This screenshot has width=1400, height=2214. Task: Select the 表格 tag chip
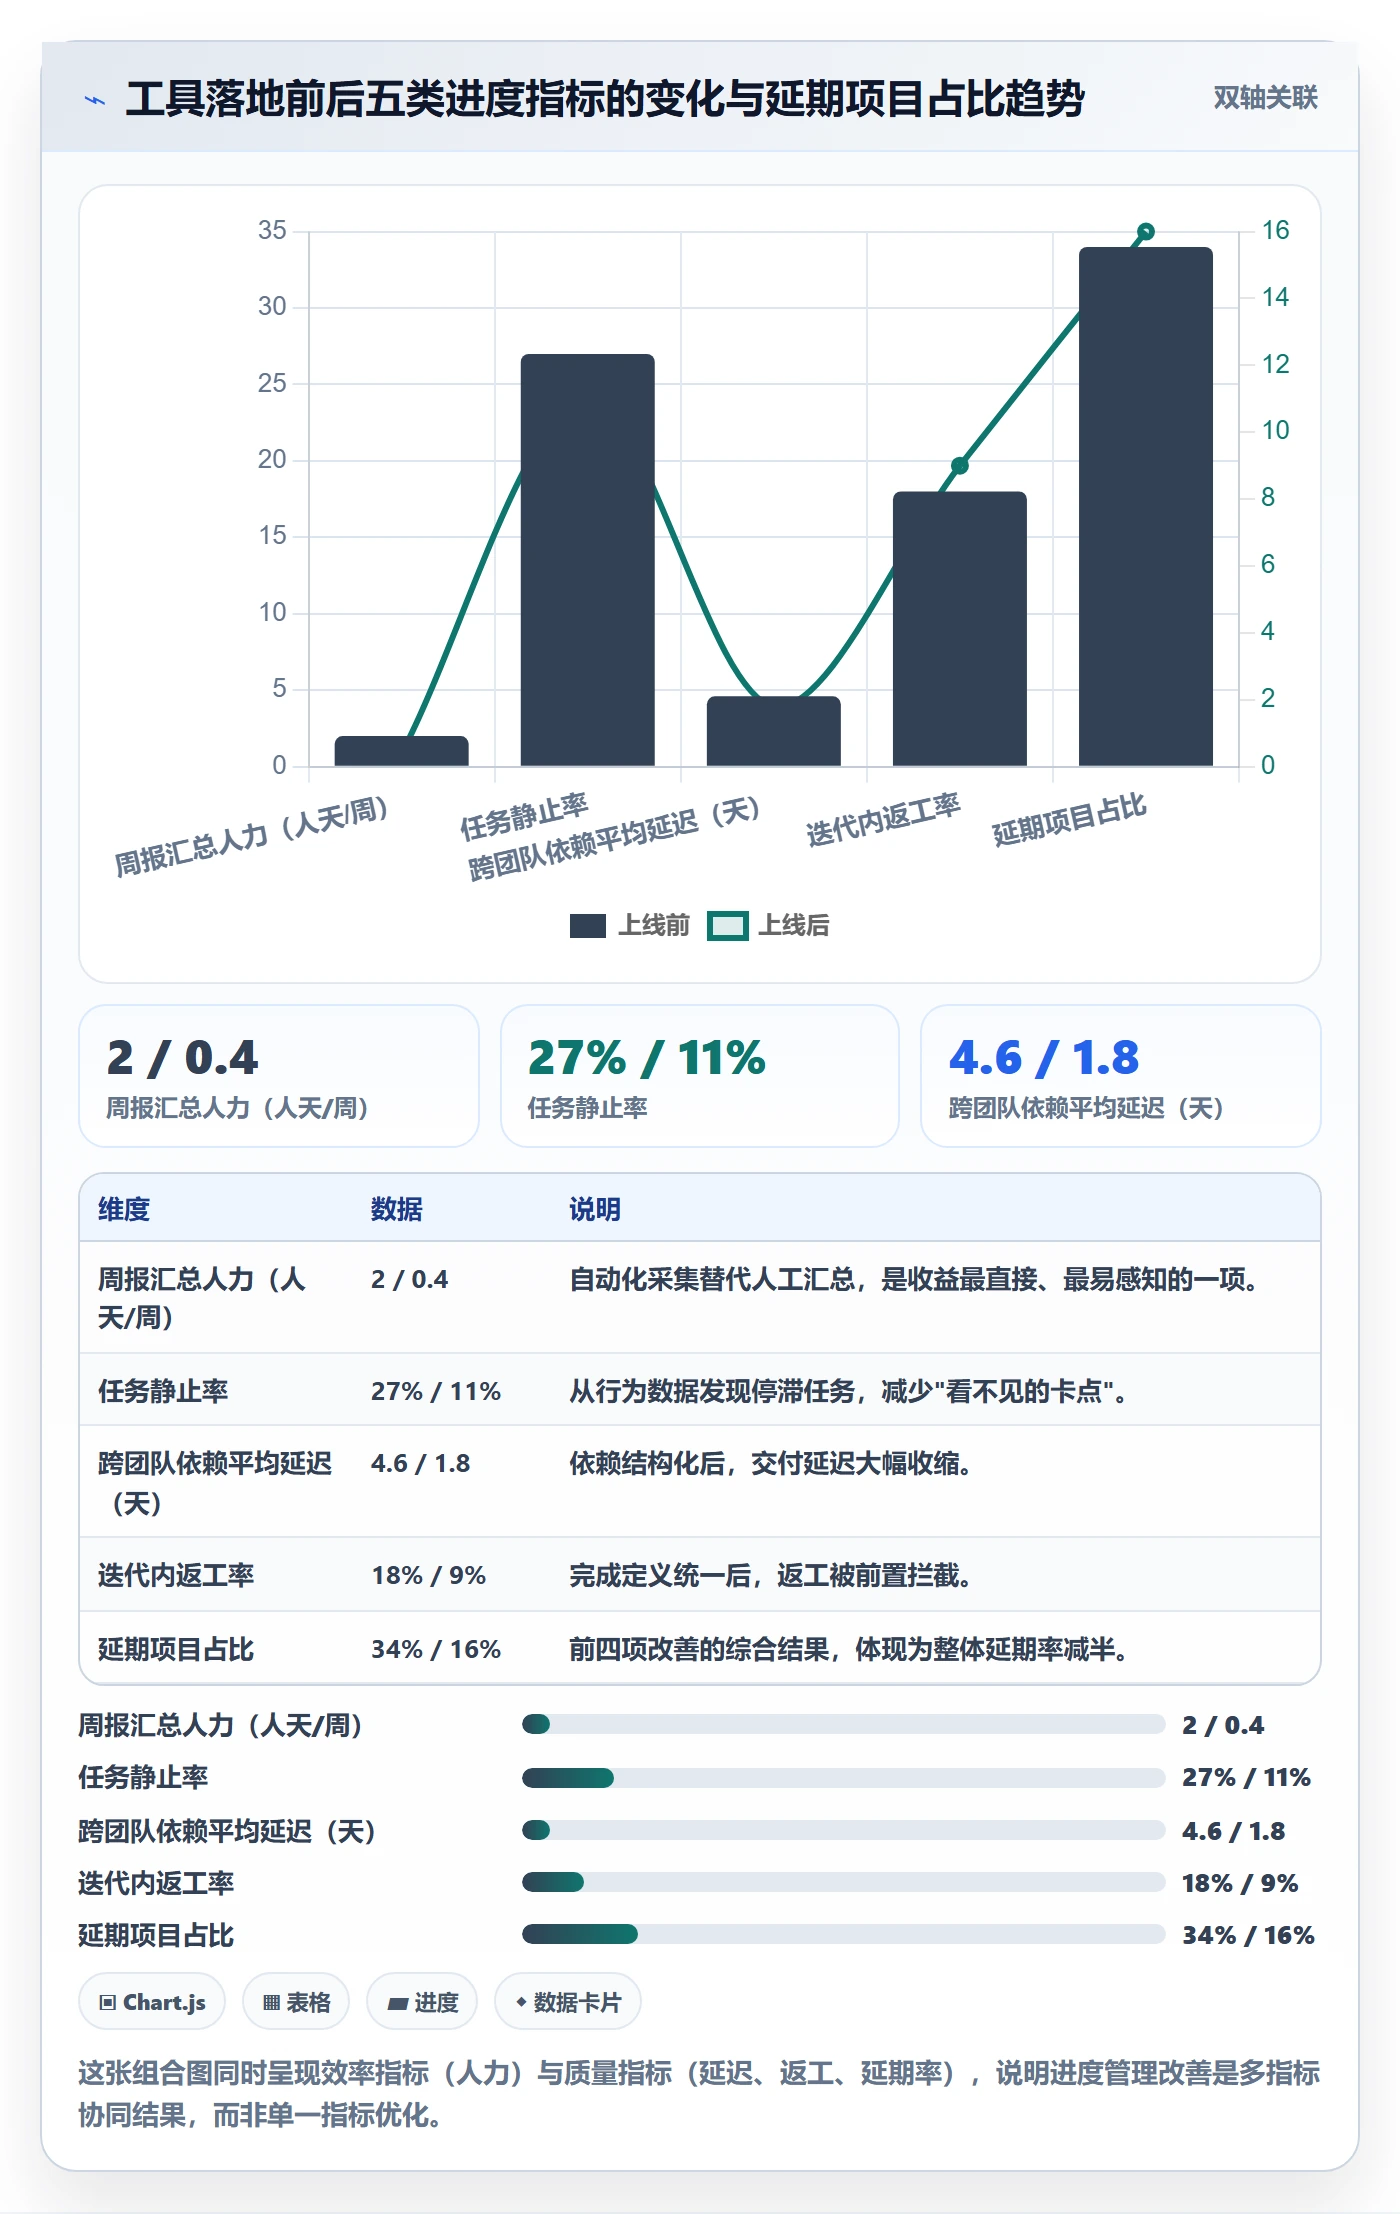point(296,2002)
